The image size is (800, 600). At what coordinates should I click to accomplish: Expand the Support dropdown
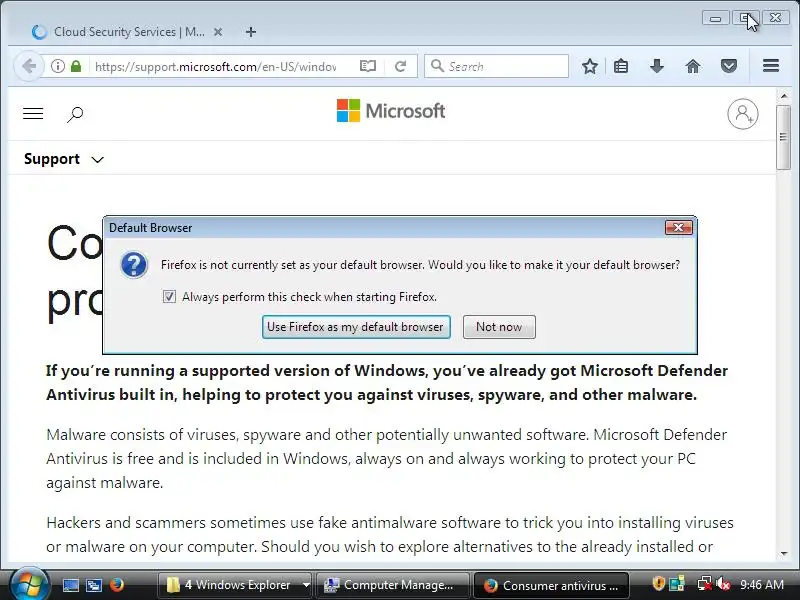coord(64,159)
